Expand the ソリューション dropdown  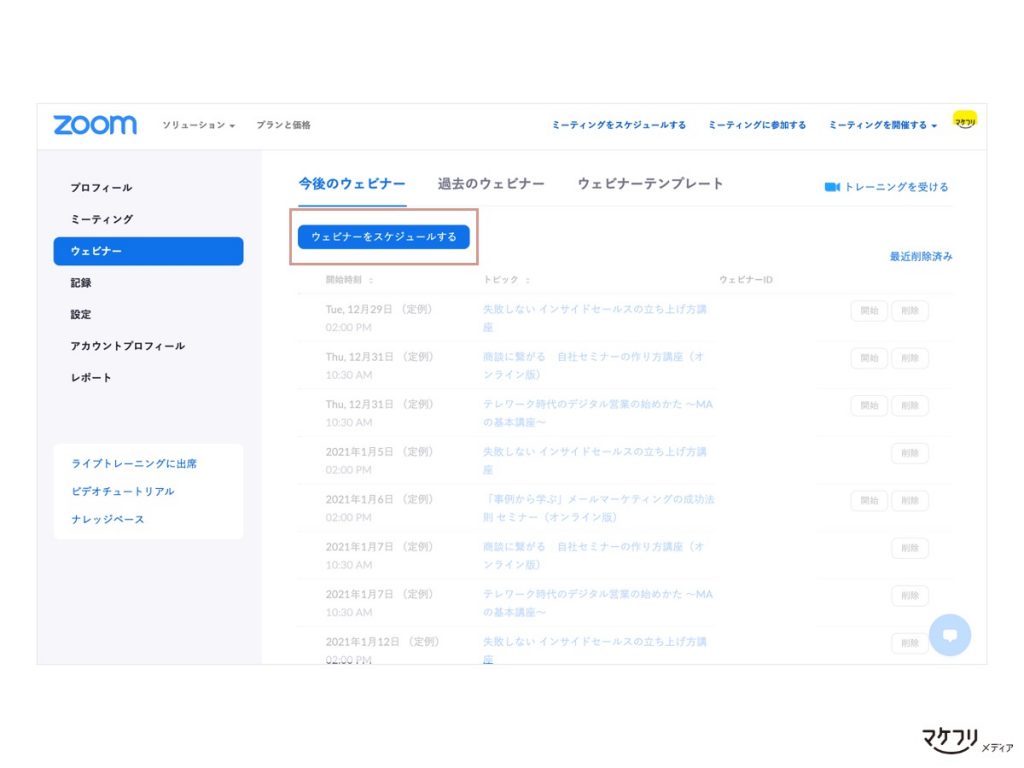click(198, 125)
